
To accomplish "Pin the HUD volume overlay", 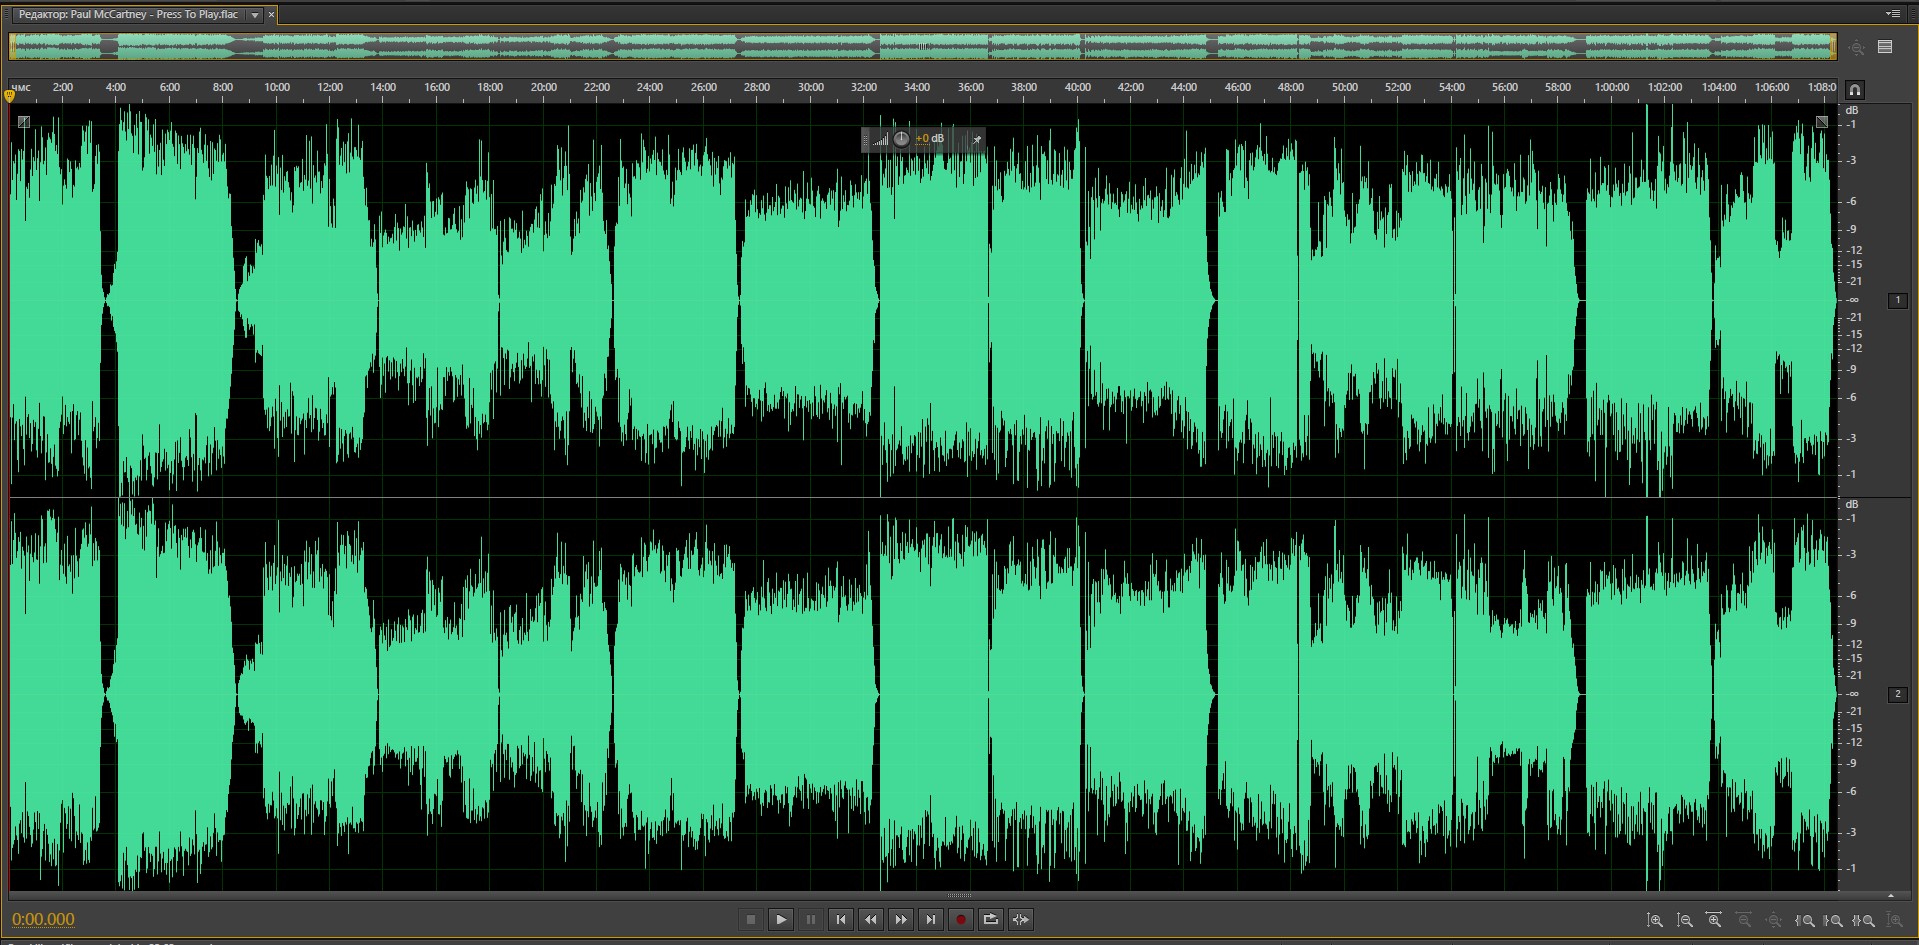I will (x=977, y=140).
